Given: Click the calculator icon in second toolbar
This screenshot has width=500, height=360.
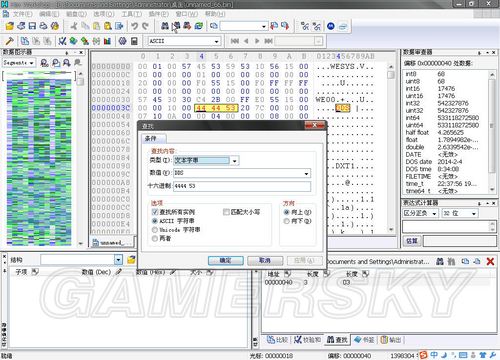Looking at the screenshot, I should [134, 41].
